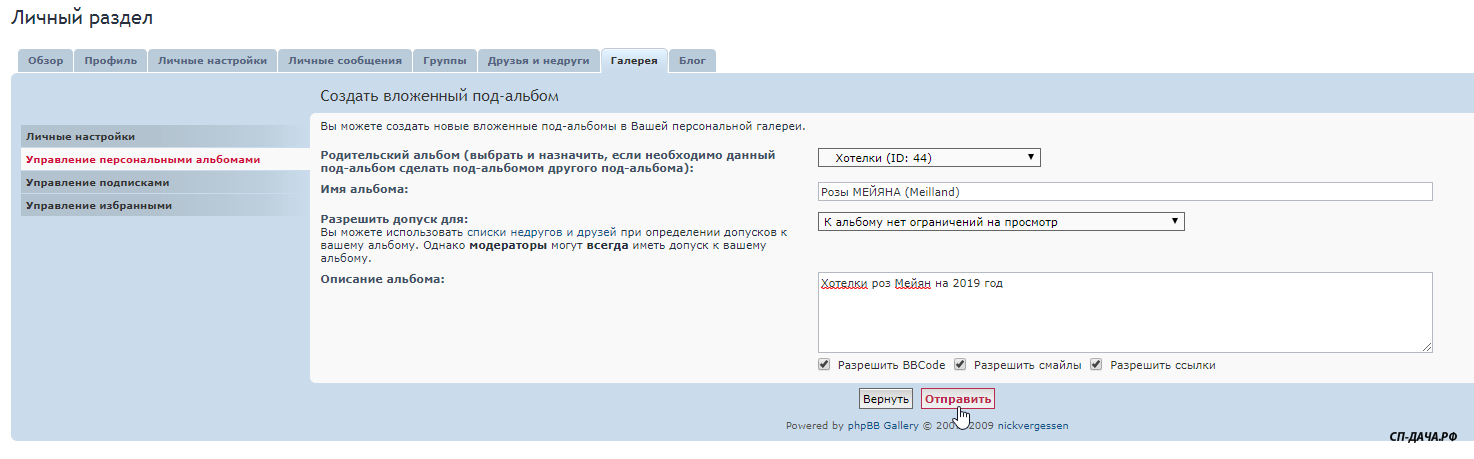Open the Блог tab
The image size is (1474, 459).
coord(692,61)
